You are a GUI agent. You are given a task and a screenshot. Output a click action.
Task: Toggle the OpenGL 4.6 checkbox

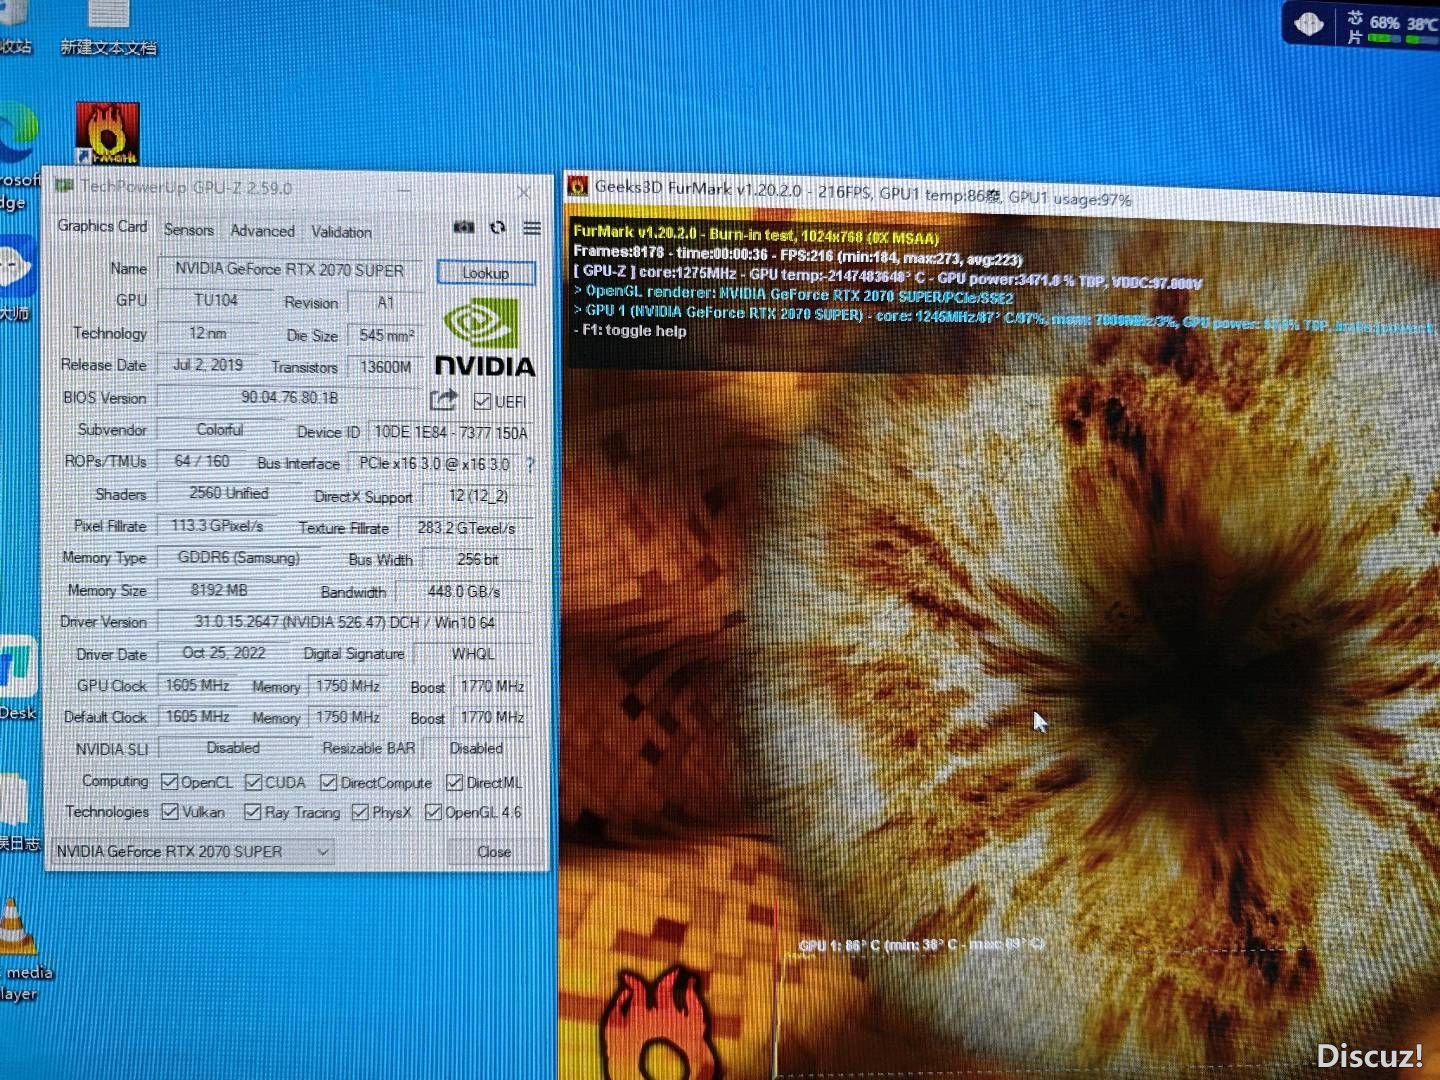coord(434,812)
